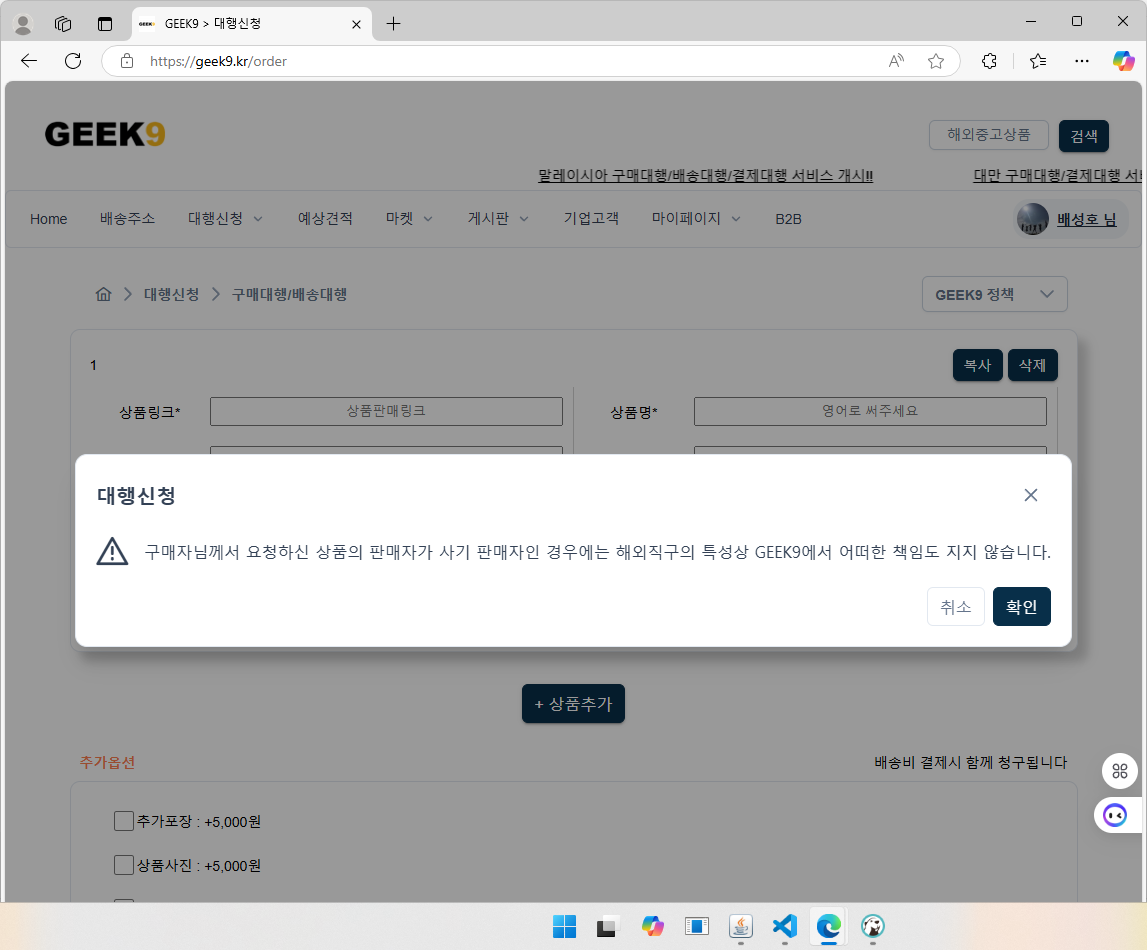
Task: Open the workspaces icon in the title bar
Action: pyautogui.click(x=64, y=24)
